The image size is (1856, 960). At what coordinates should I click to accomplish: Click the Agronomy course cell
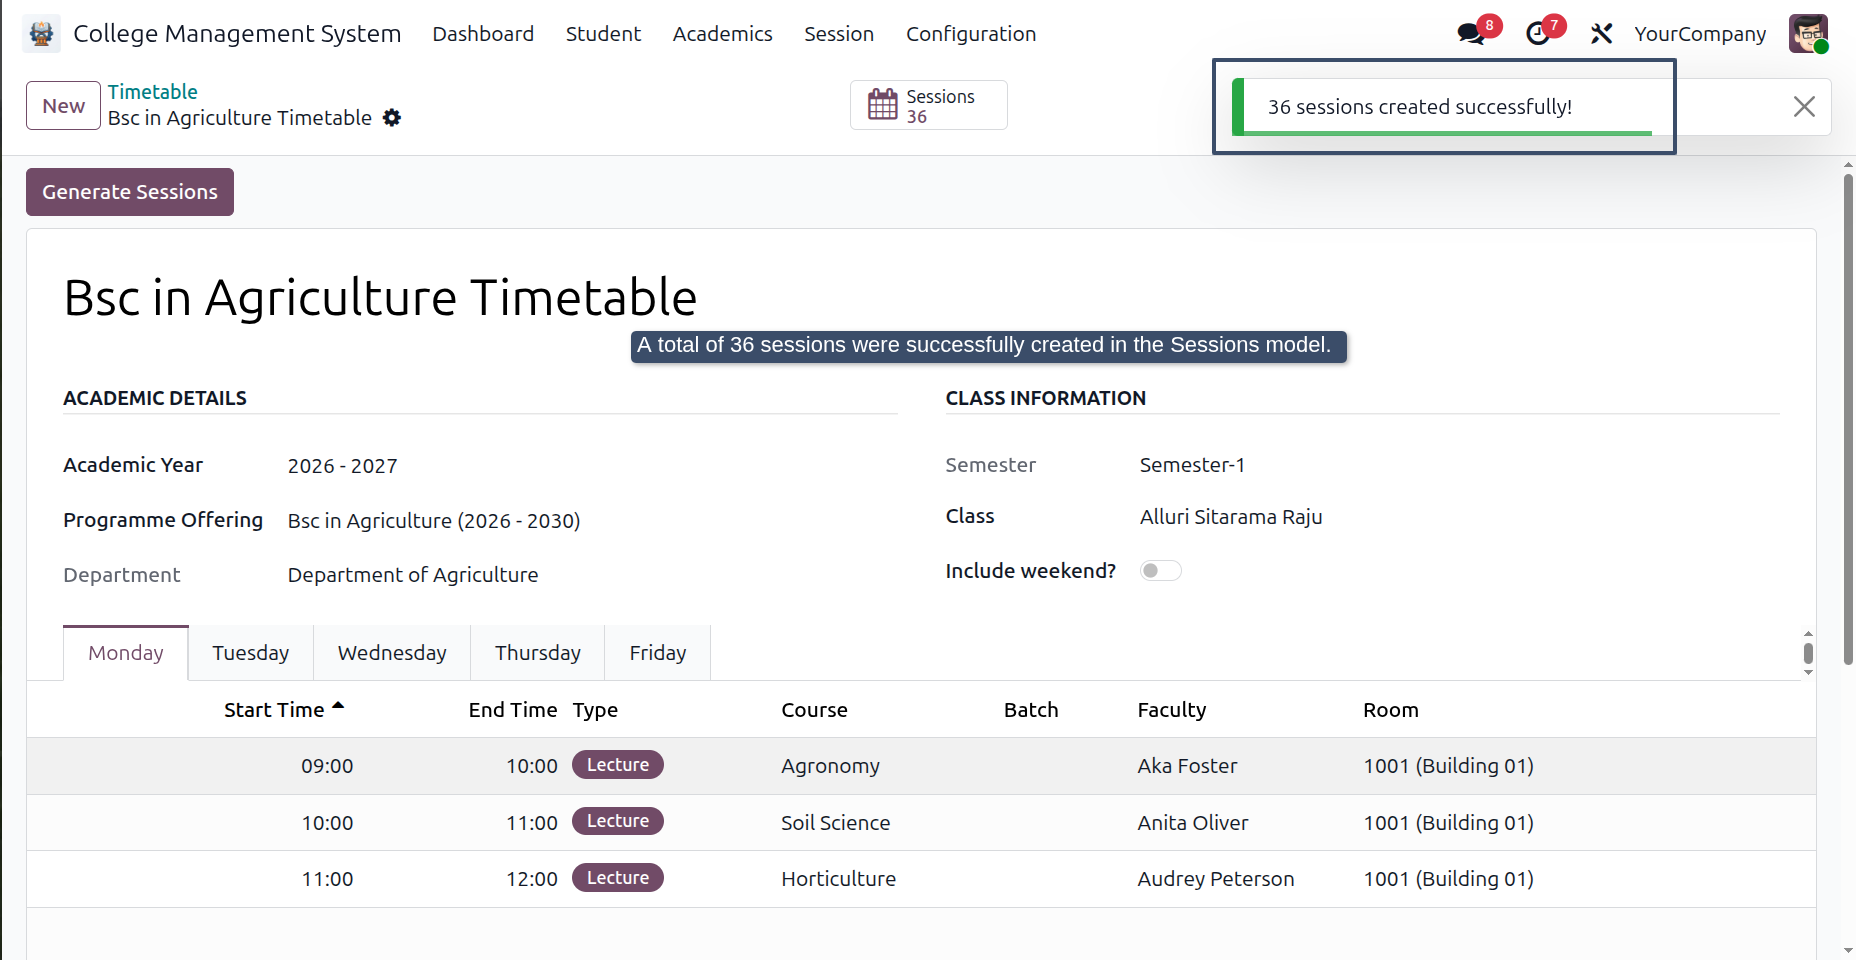pyautogui.click(x=830, y=766)
